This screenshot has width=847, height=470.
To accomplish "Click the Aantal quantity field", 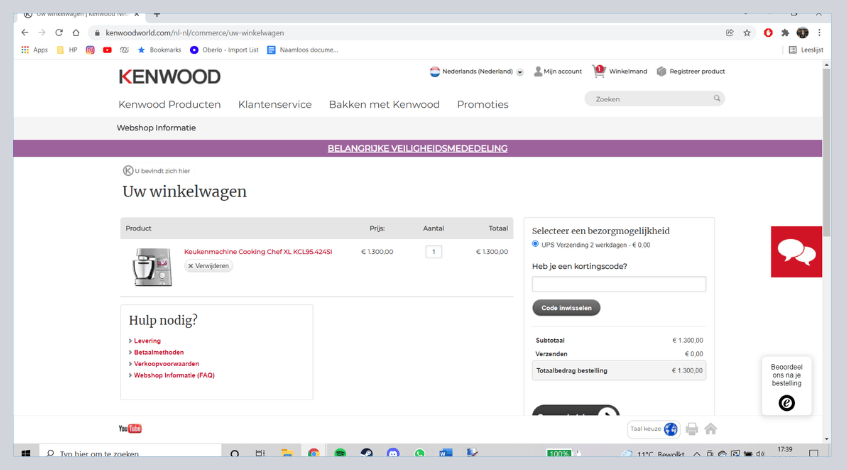I will click(433, 252).
